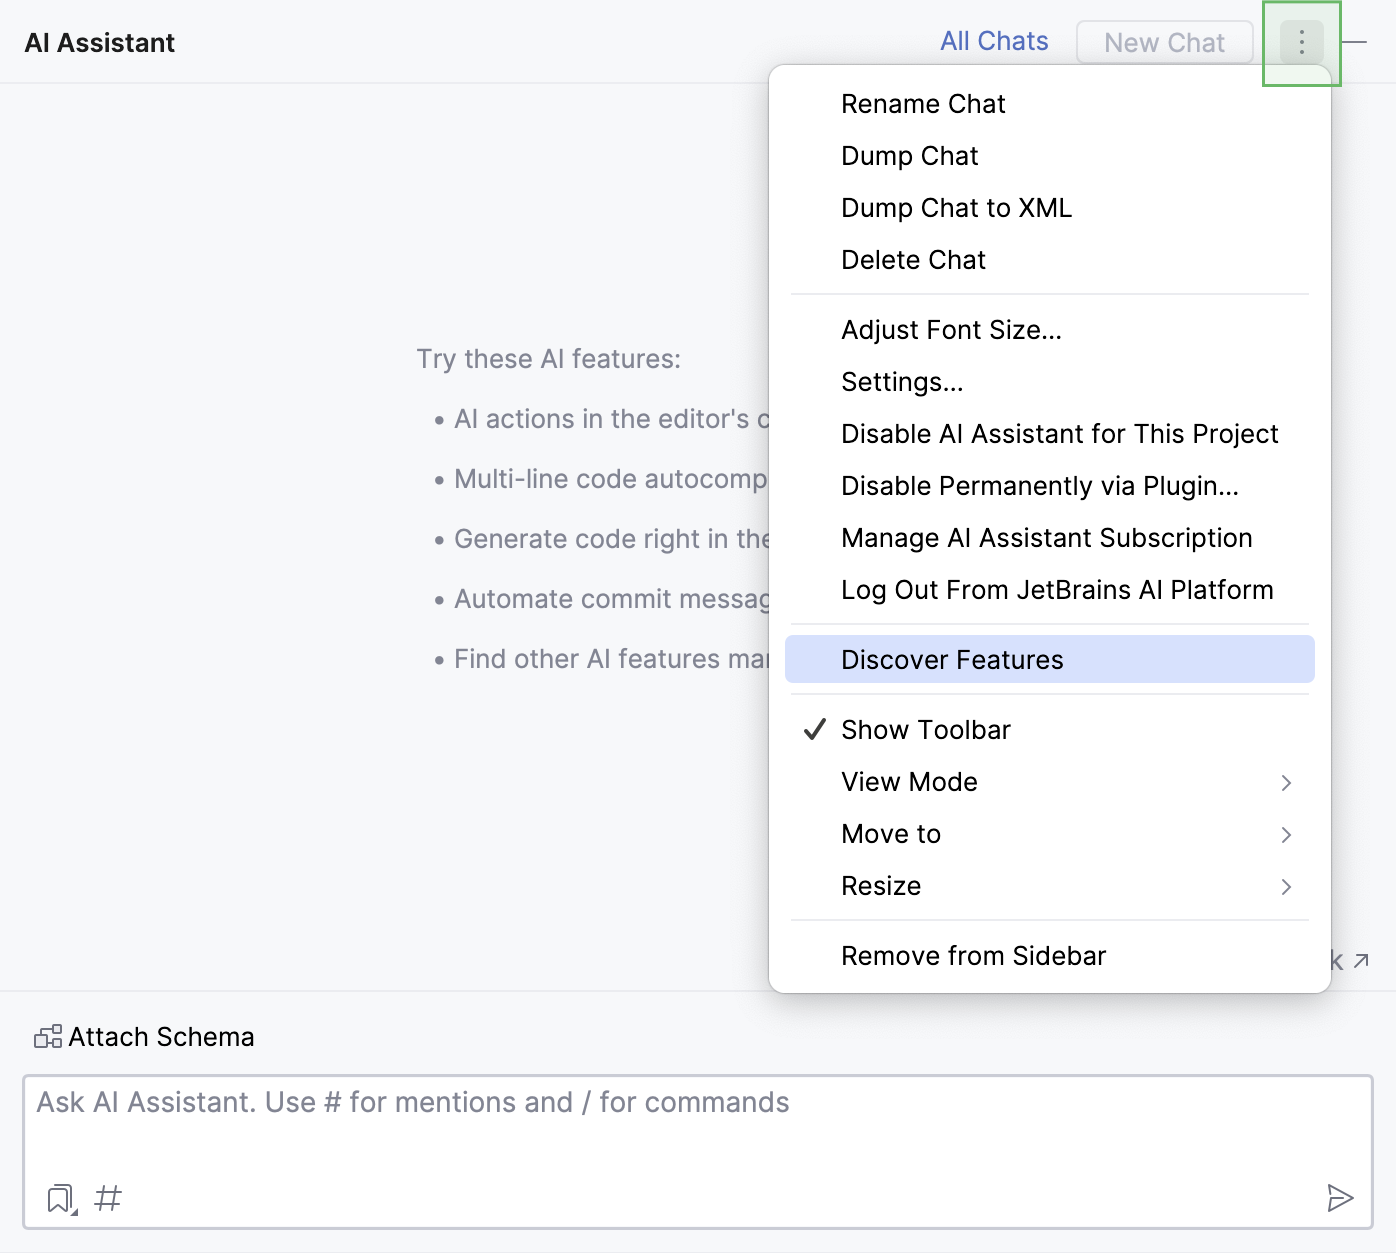Expand the View Mode submenu
Image resolution: width=1396 pixels, height=1253 pixels.
(1050, 782)
